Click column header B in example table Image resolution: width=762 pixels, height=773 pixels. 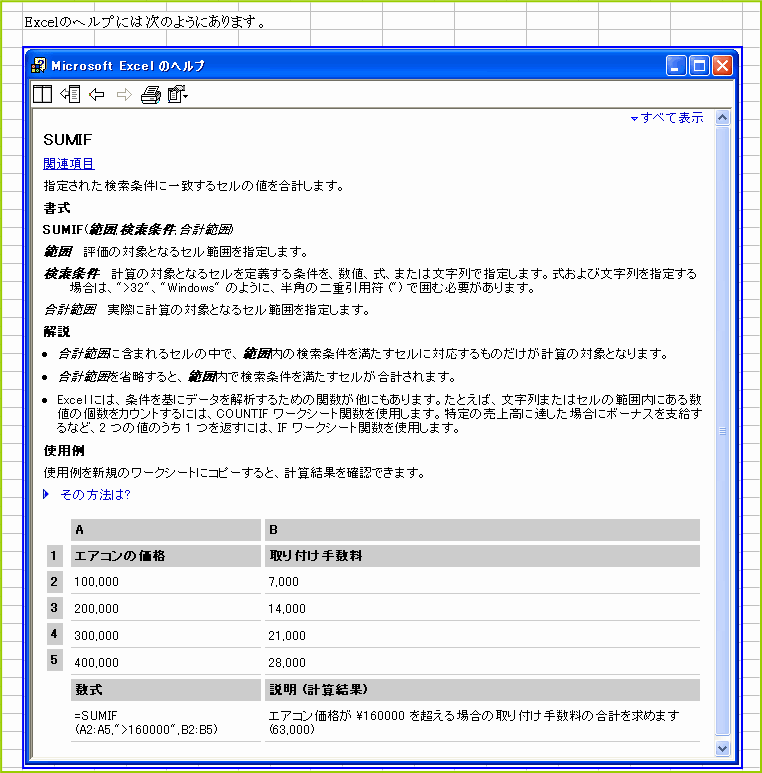[483, 530]
